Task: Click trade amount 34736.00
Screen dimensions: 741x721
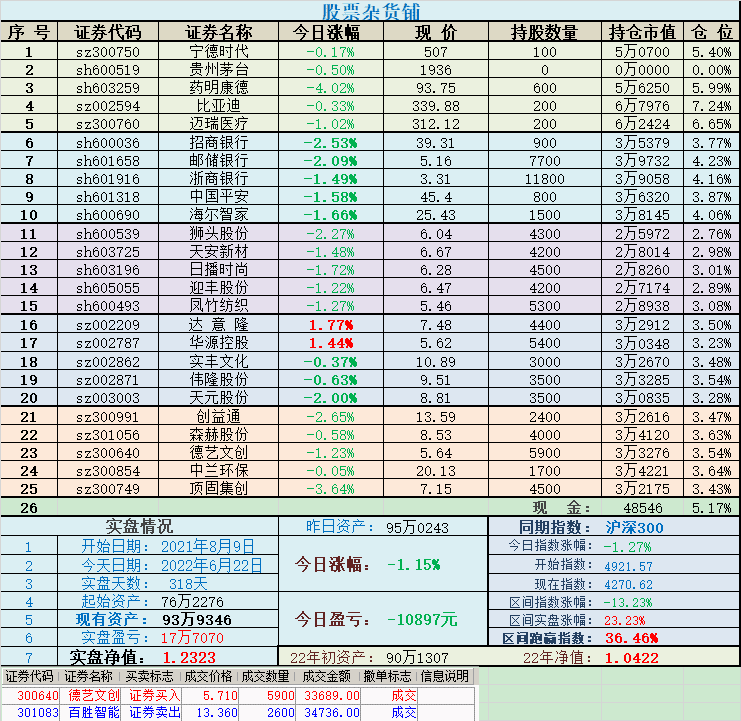Action: (332, 712)
